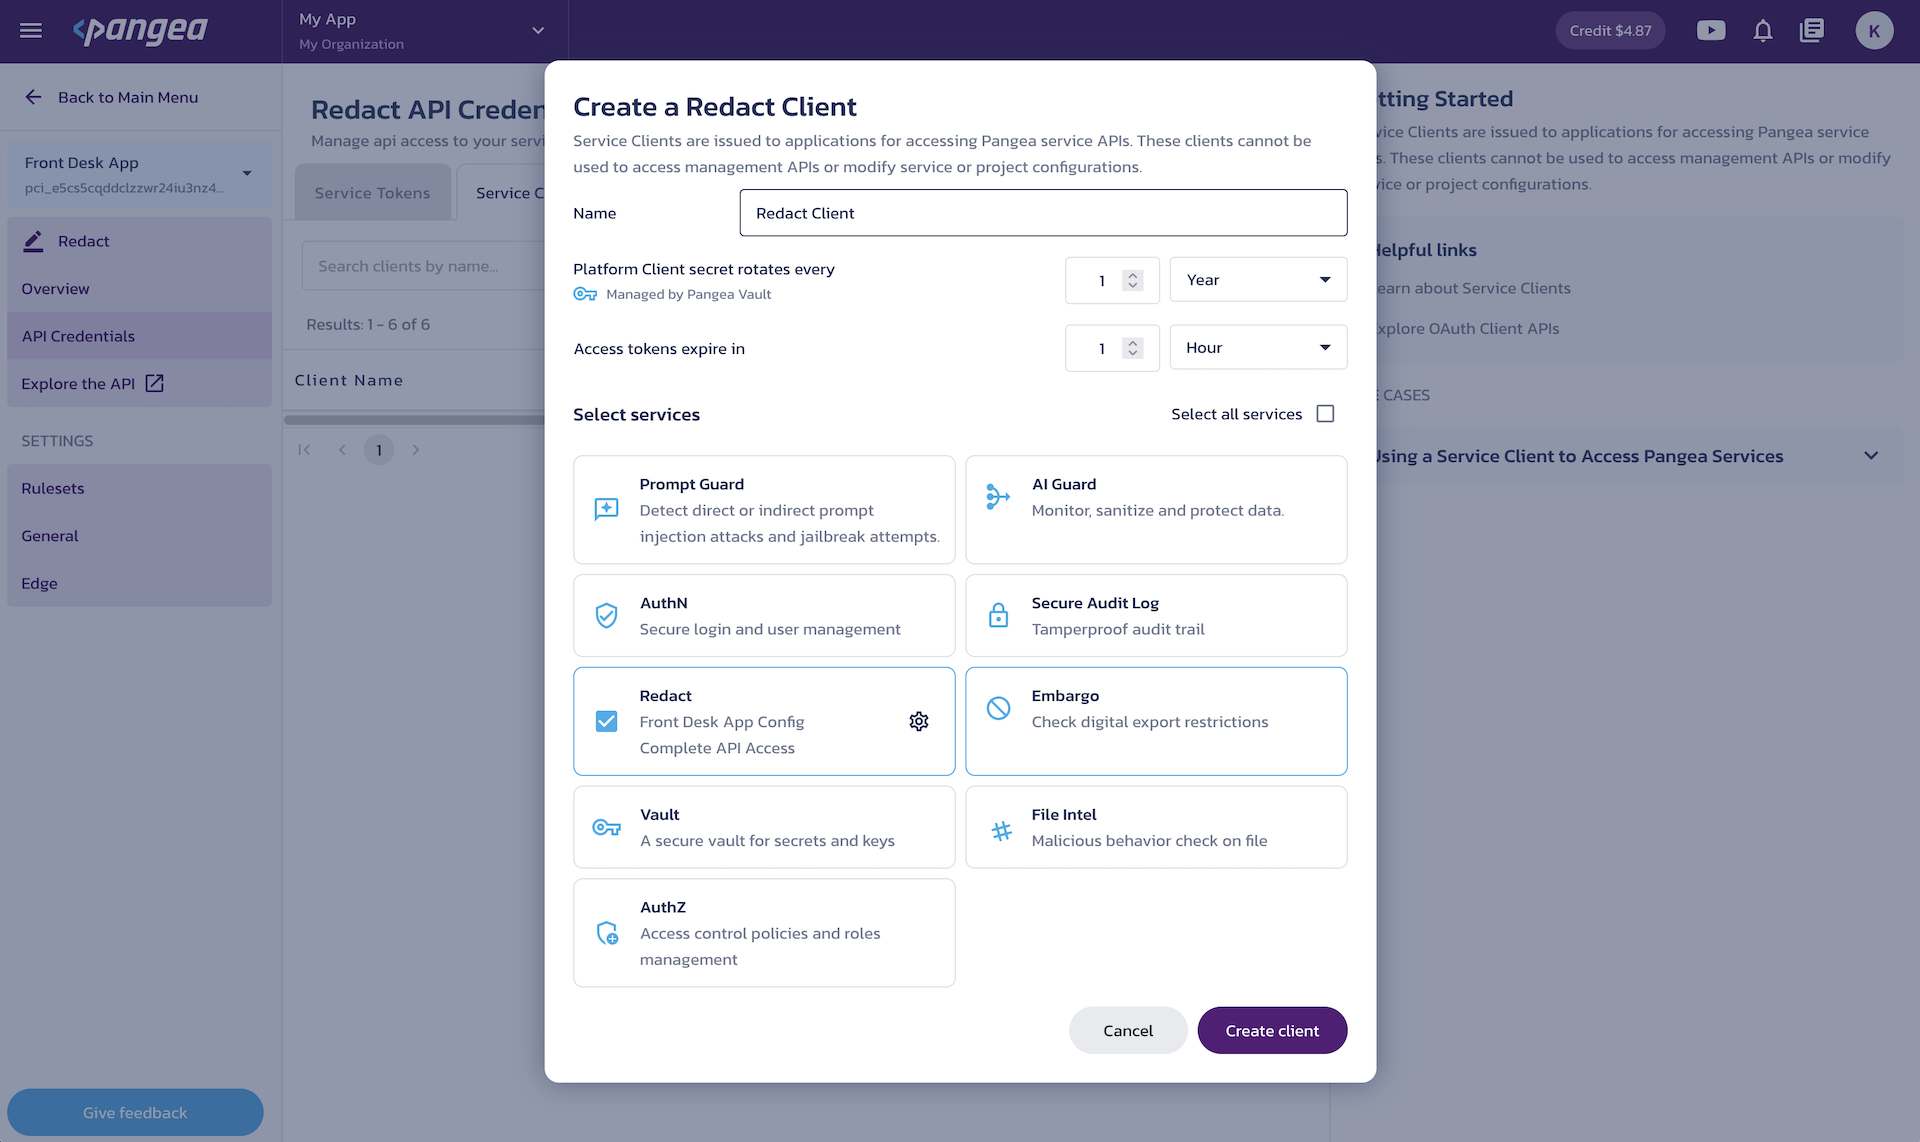Click Back to Main Menu
This screenshot has height=1142, width=1920.
coord(128,97)
